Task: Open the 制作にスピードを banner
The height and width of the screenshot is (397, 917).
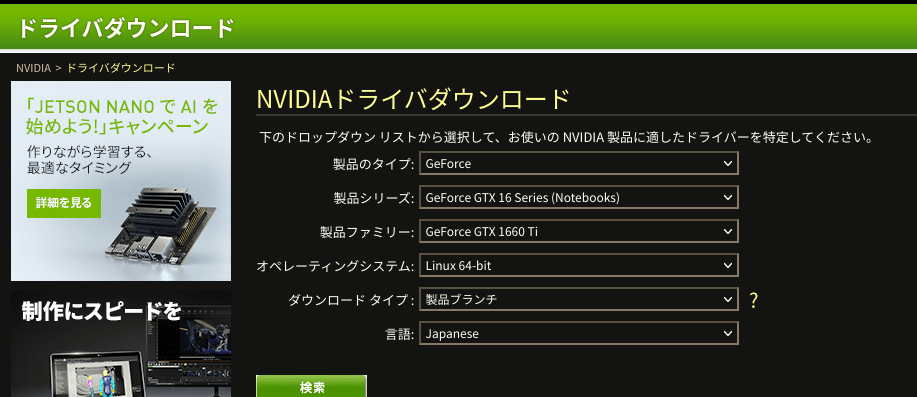Action: pos(121,344)
